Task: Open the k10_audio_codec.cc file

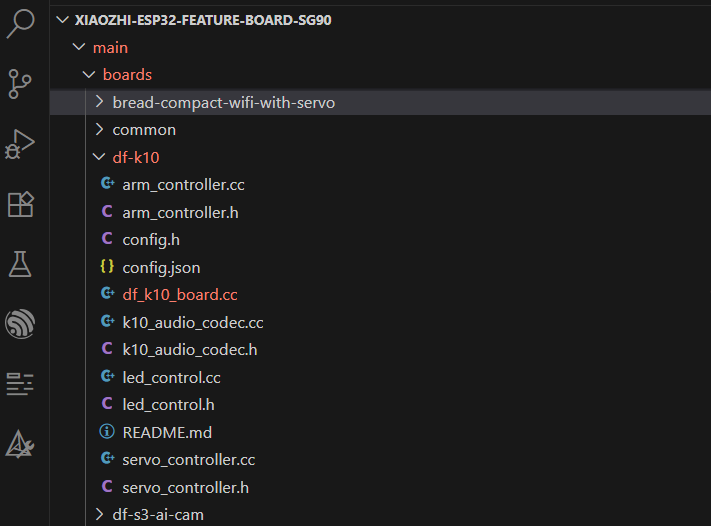Action: coord(193,323)
